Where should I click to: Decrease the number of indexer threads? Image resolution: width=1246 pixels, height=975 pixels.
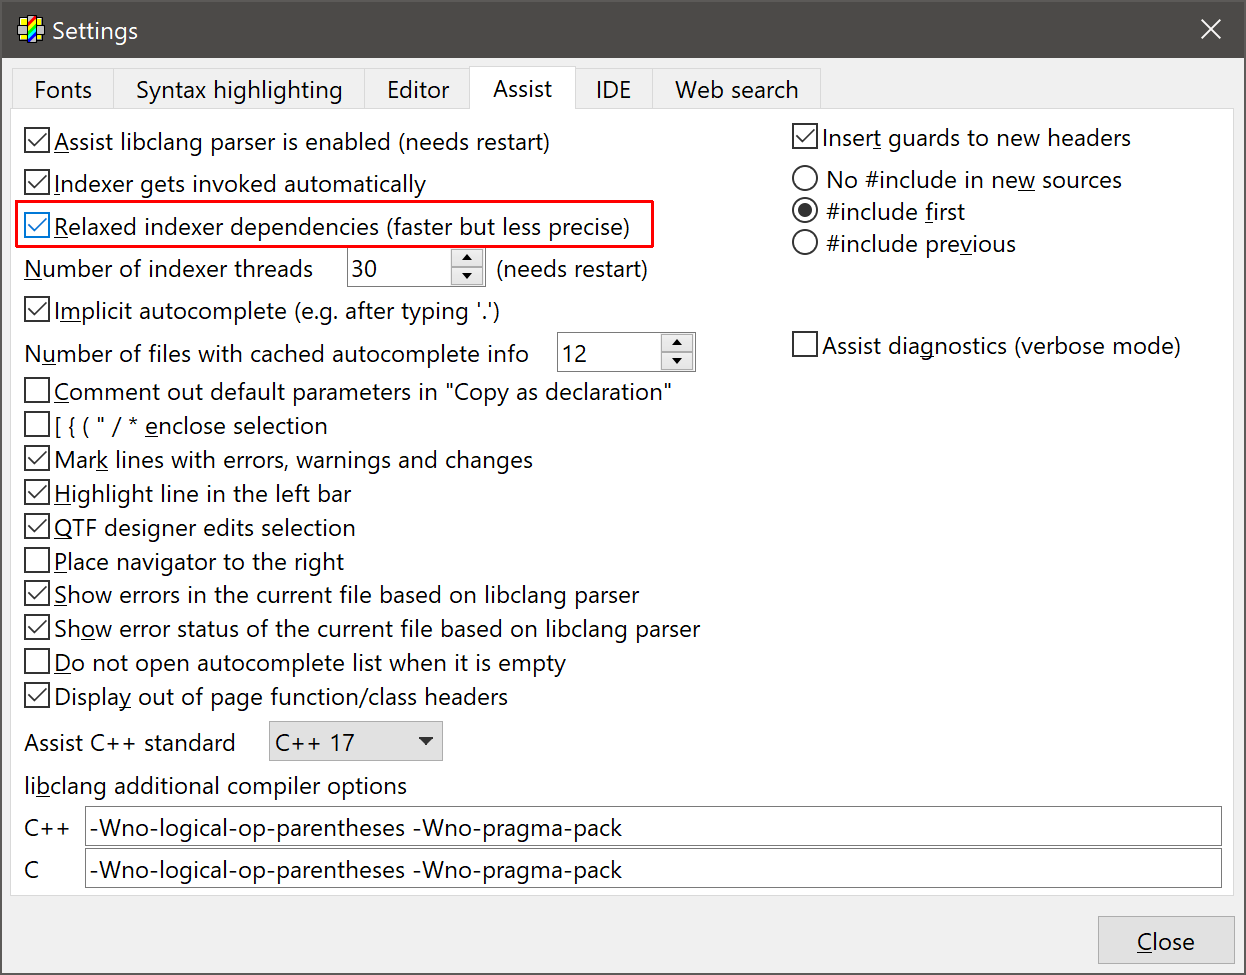(467, 278)
